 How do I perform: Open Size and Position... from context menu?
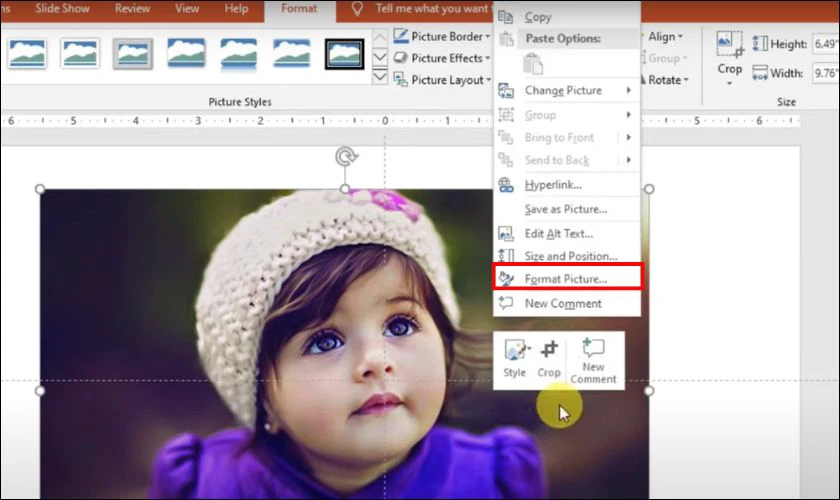point(566,256)
